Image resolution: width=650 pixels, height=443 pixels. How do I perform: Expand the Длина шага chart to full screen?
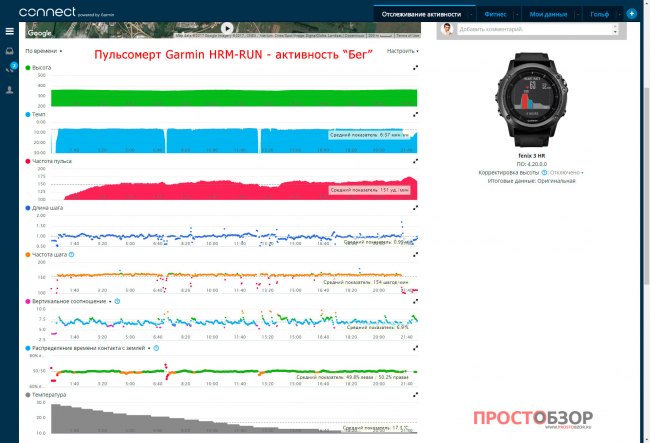click(x=415, y=208)
